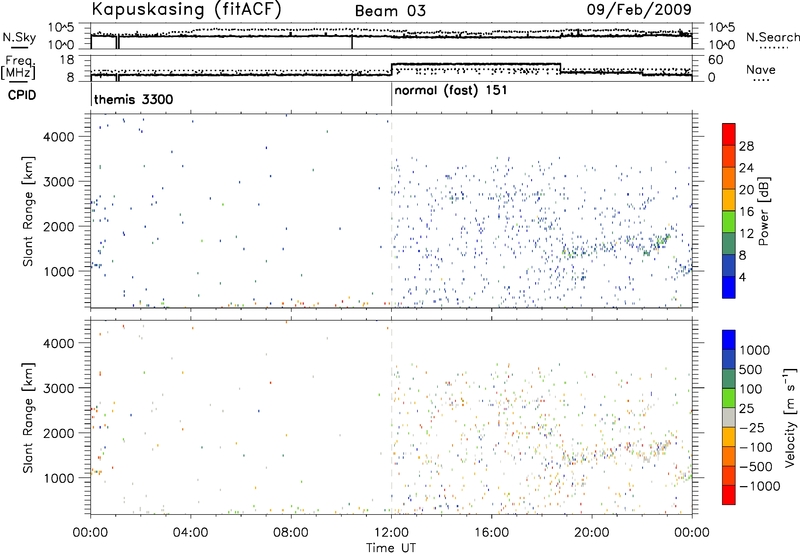Click the "12" label on the Power colorbar
800x554 pixels.
746,233
